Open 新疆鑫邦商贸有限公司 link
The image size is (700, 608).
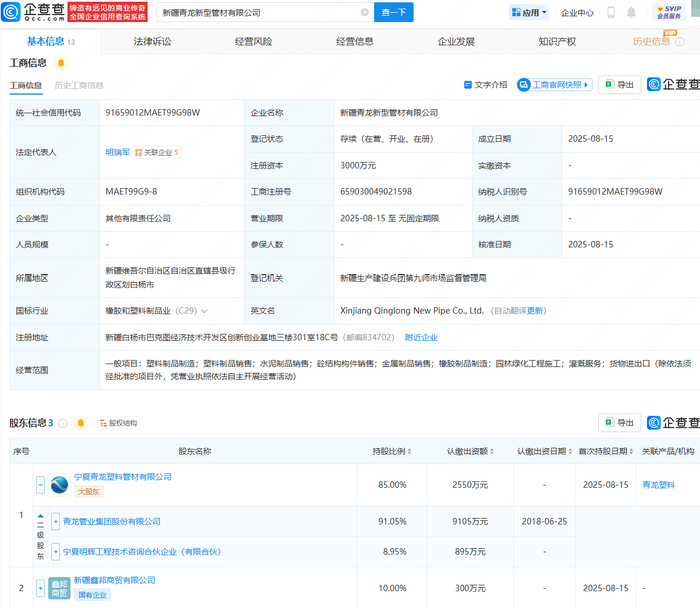(115, 580)
